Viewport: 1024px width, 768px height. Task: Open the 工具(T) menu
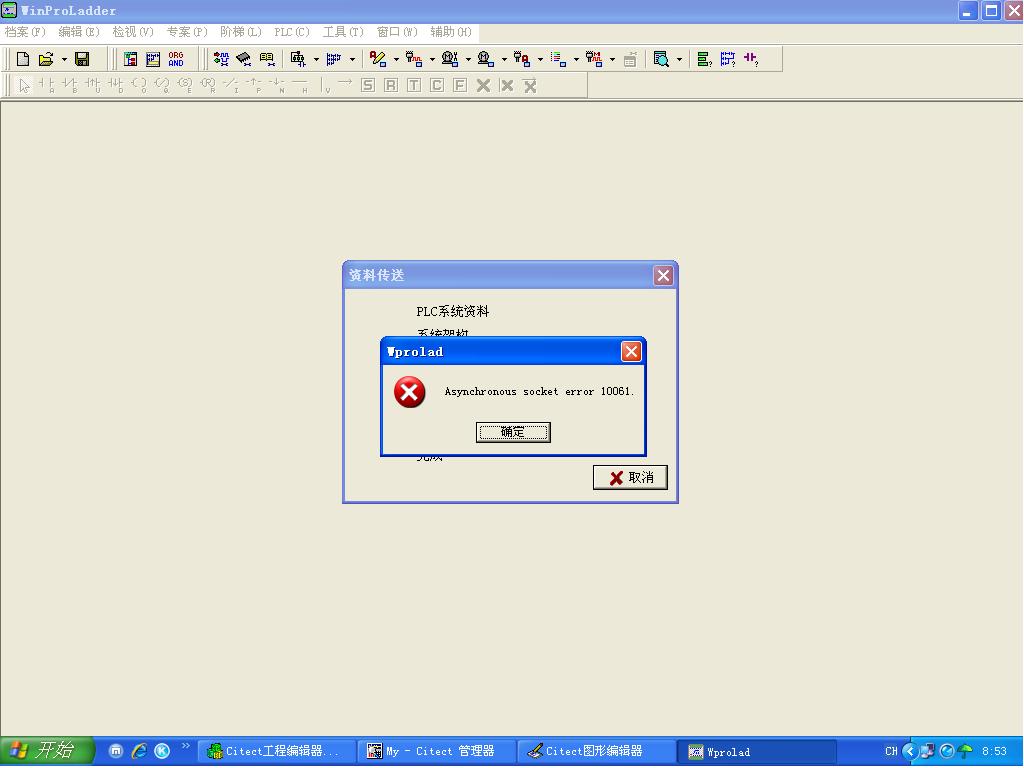click(343, 32)
